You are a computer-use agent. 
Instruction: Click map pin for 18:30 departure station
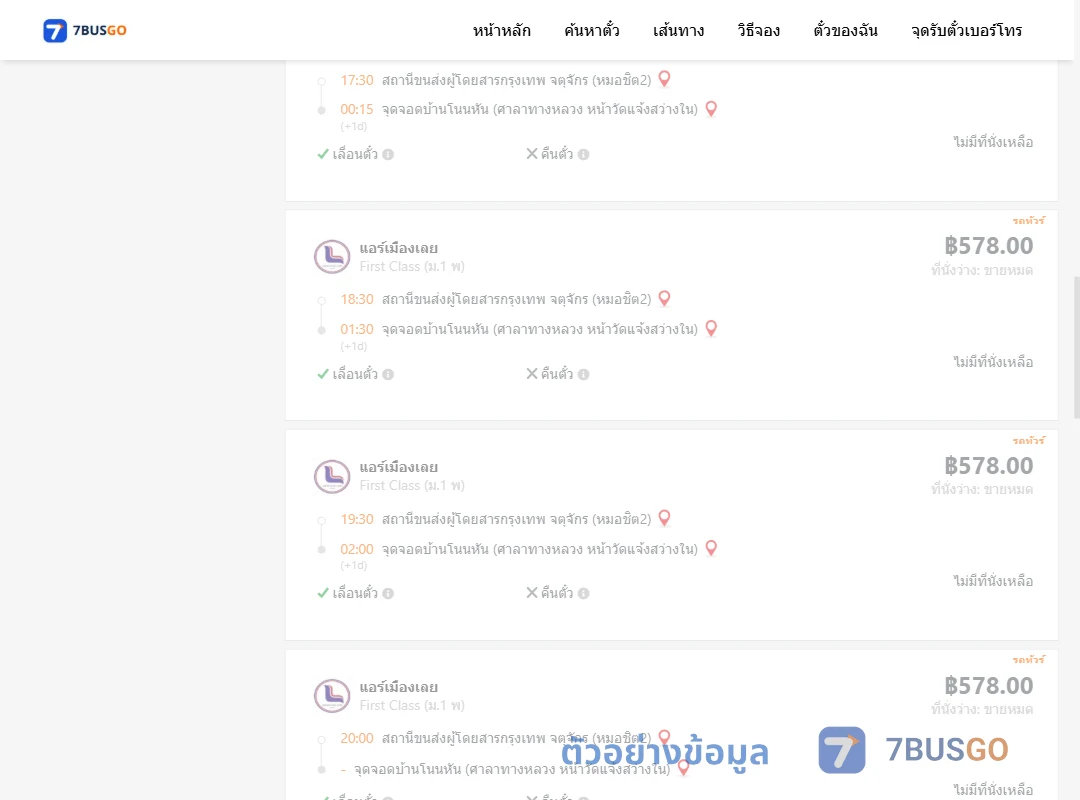coord(665,298)
